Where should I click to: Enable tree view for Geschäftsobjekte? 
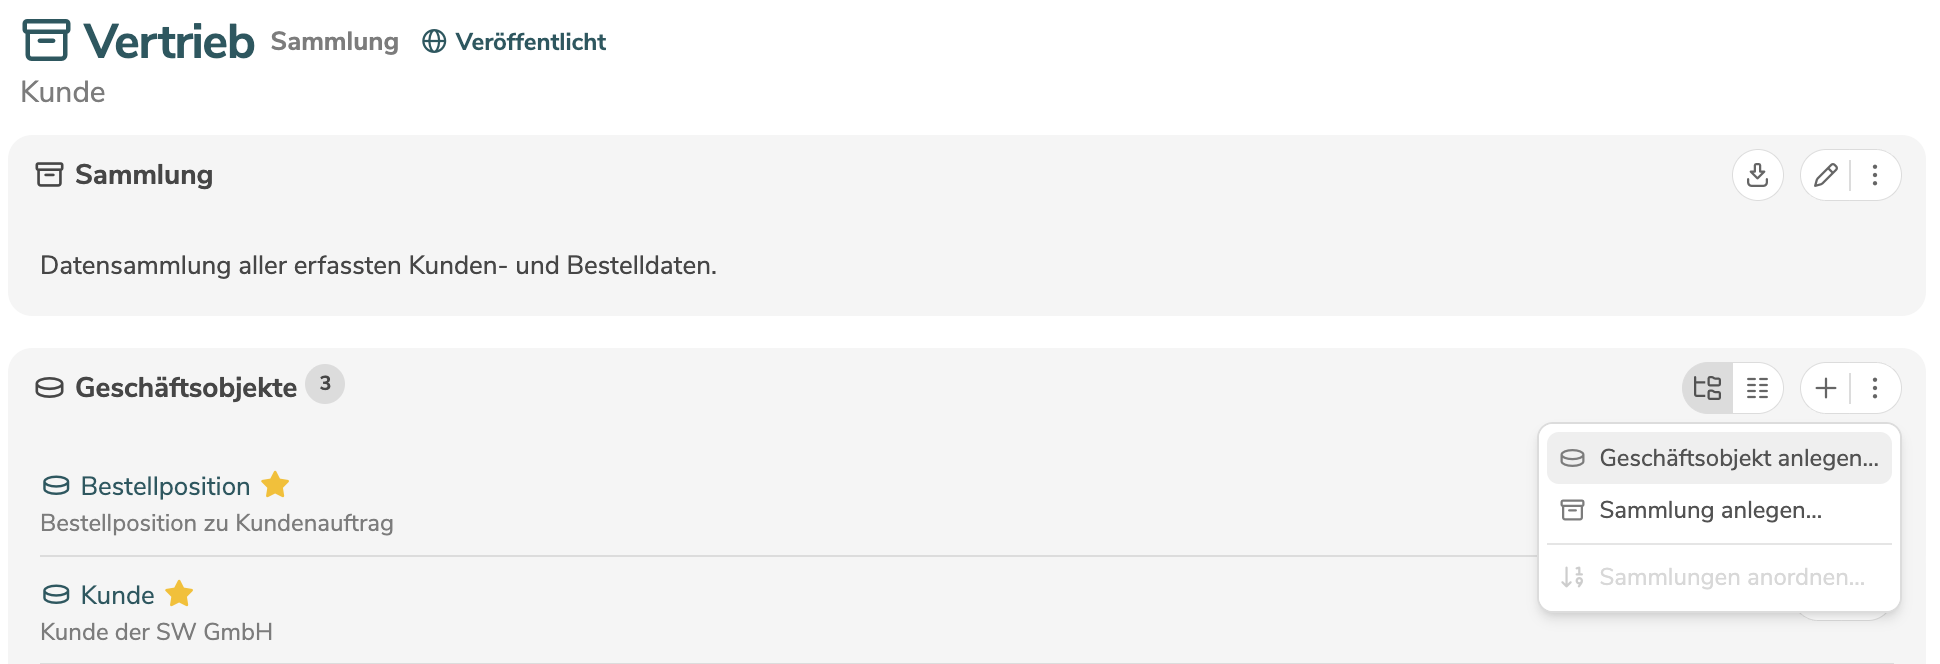click(x=1707, y=388)
